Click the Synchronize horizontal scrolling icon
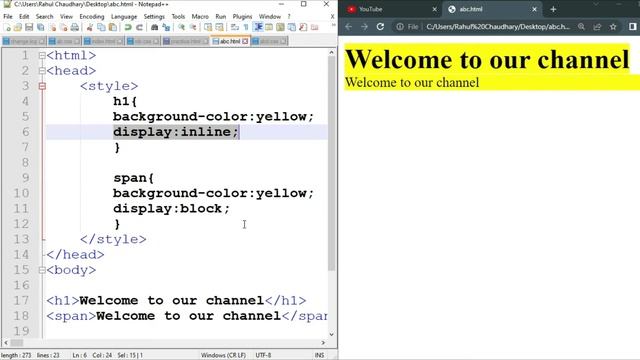The width and height of the screenshot is (640, 360). pyautogui.click(x=220, y=27)
